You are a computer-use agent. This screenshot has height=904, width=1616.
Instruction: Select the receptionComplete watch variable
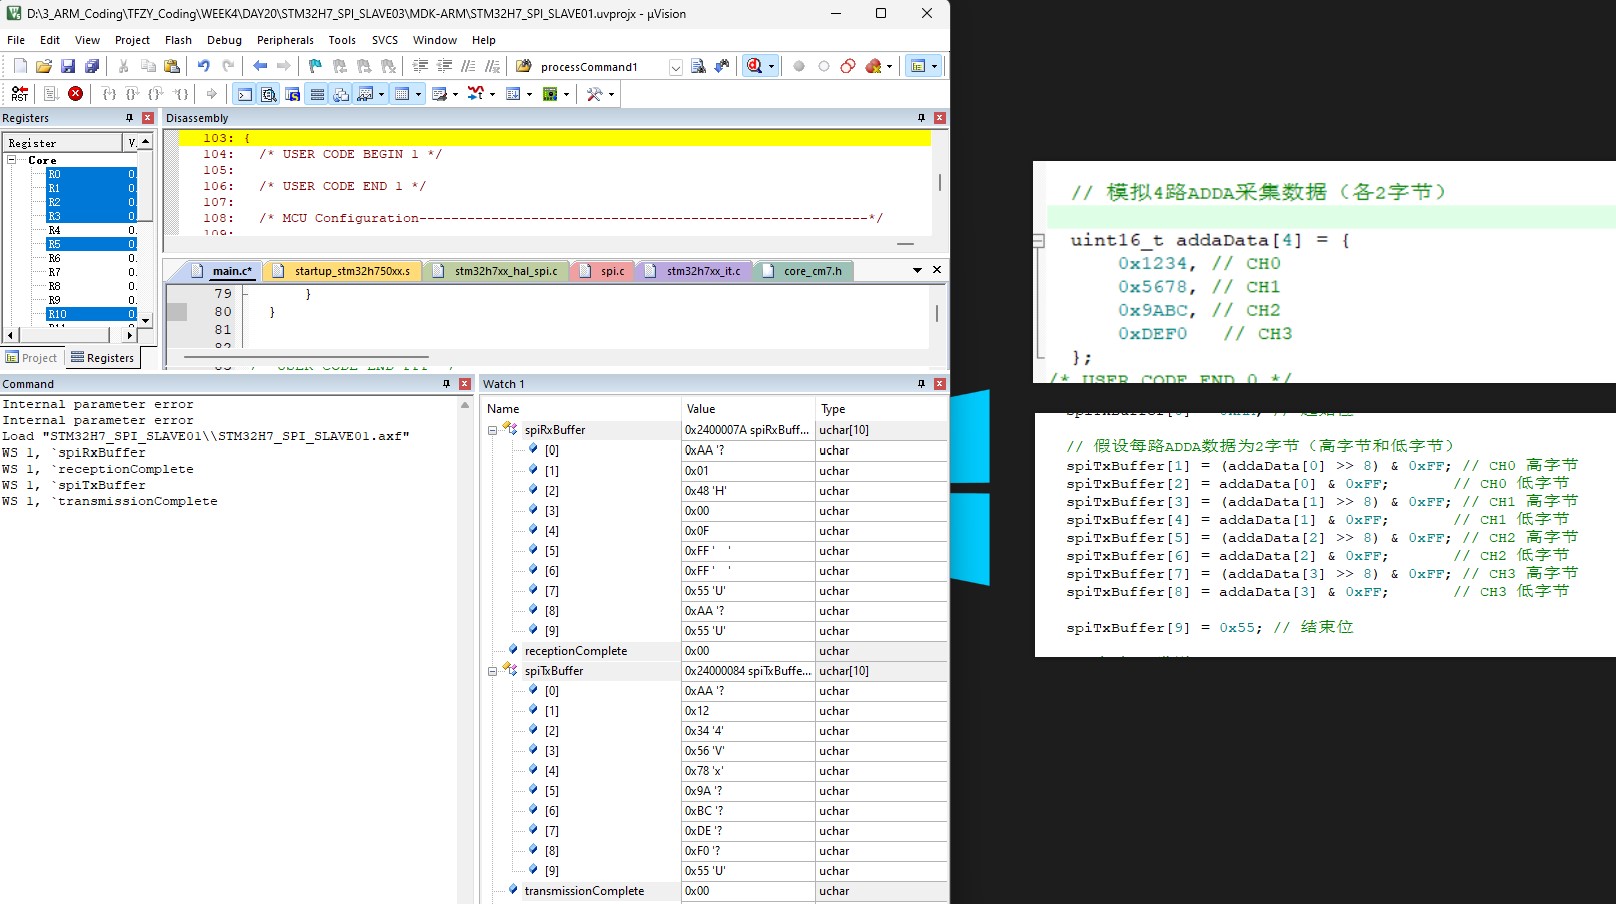tap(575, 651)
